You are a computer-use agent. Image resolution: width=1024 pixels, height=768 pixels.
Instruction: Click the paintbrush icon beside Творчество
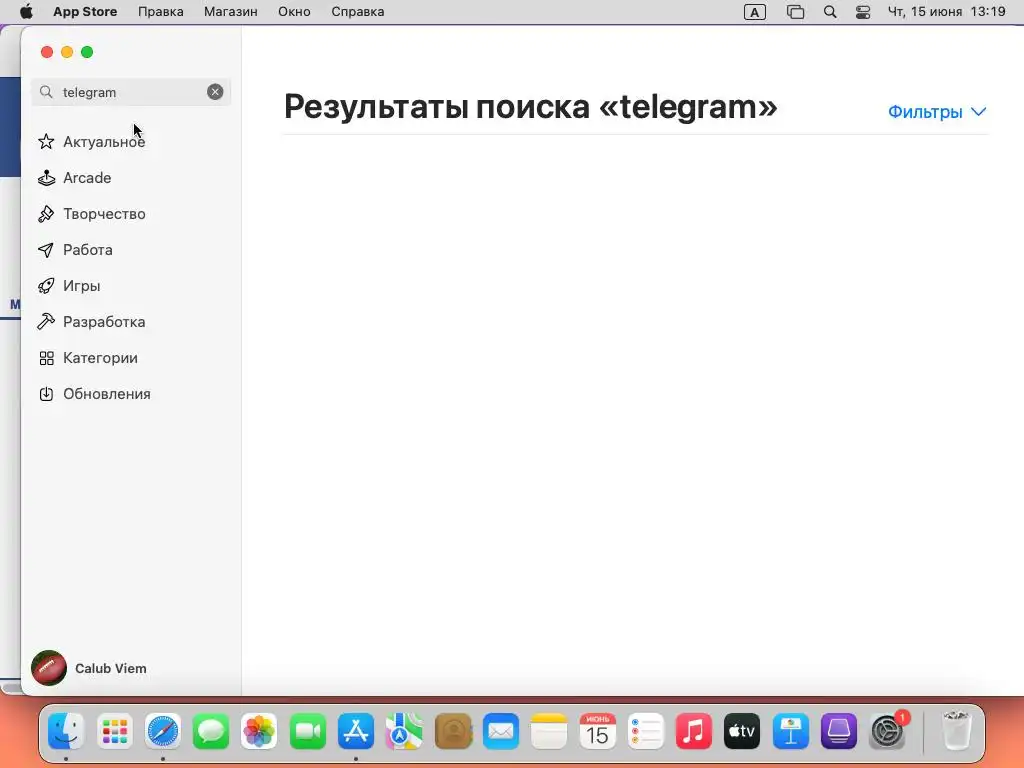pos(46,214)
